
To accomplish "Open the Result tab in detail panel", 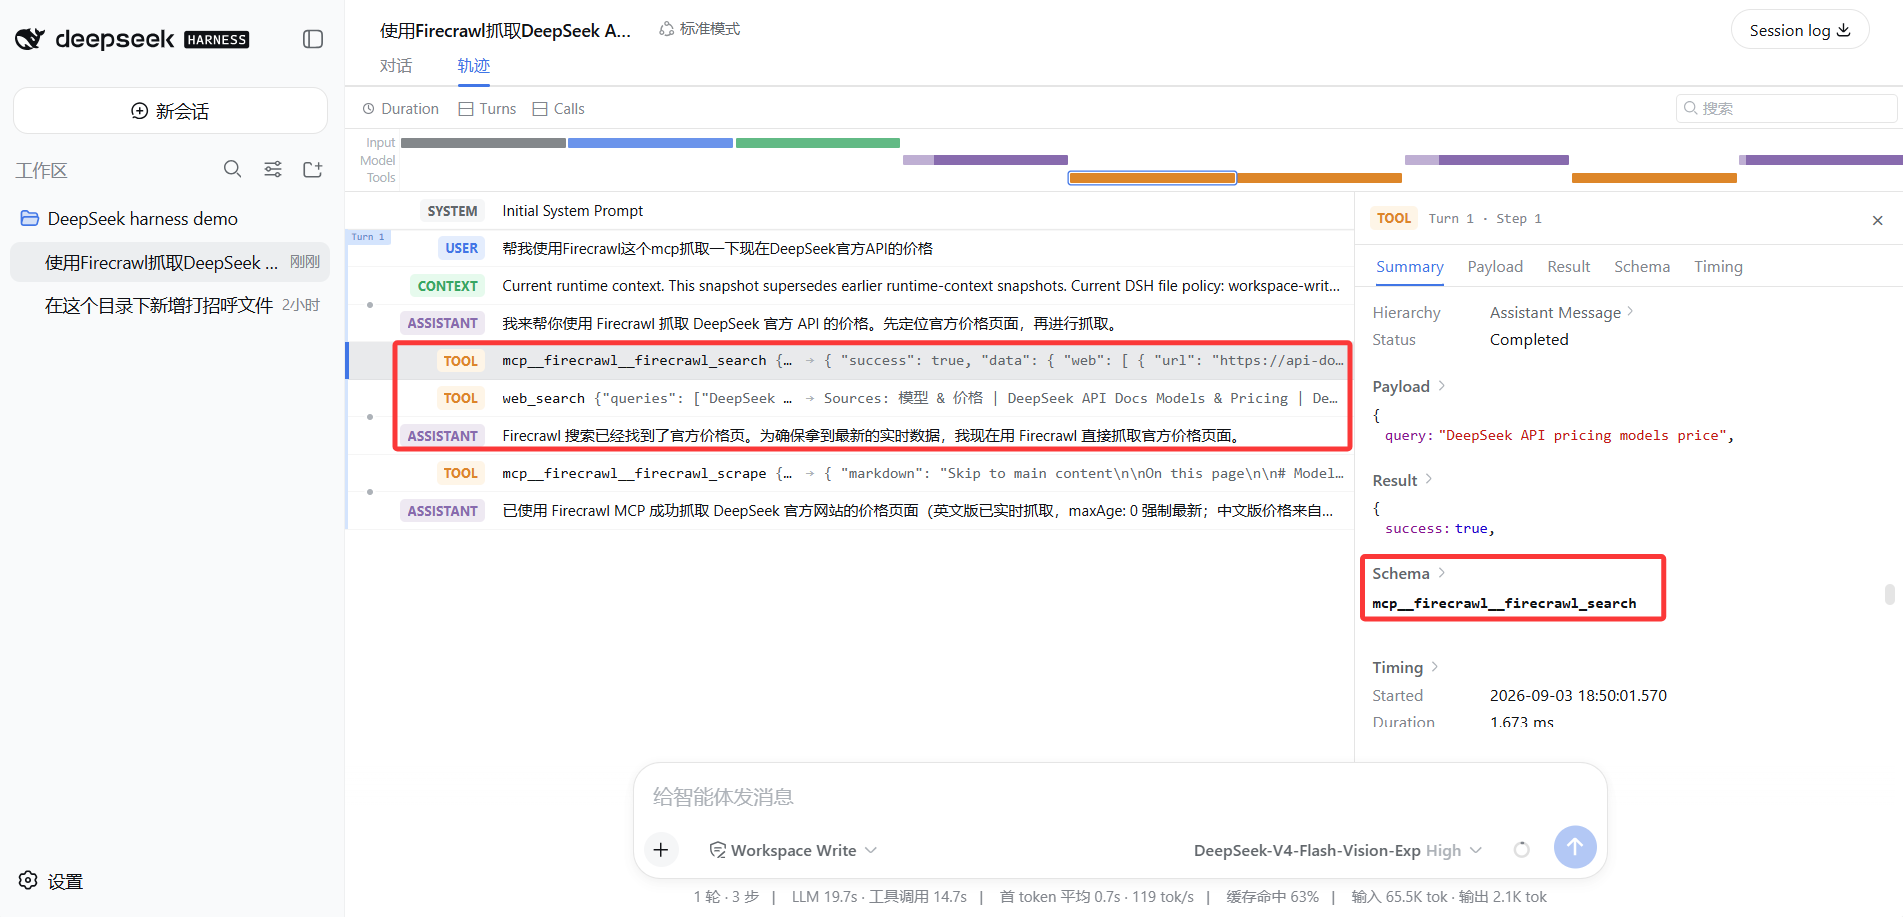I will [x=1568, y=267].
